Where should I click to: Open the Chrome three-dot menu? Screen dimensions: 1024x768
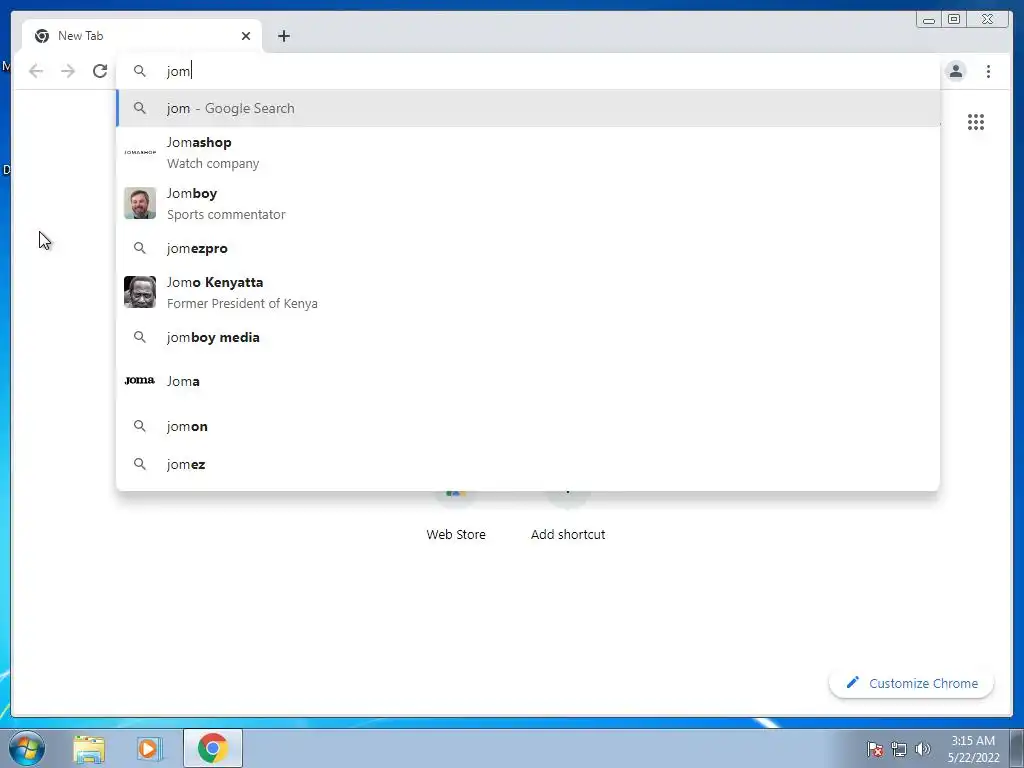coord(988,71)
